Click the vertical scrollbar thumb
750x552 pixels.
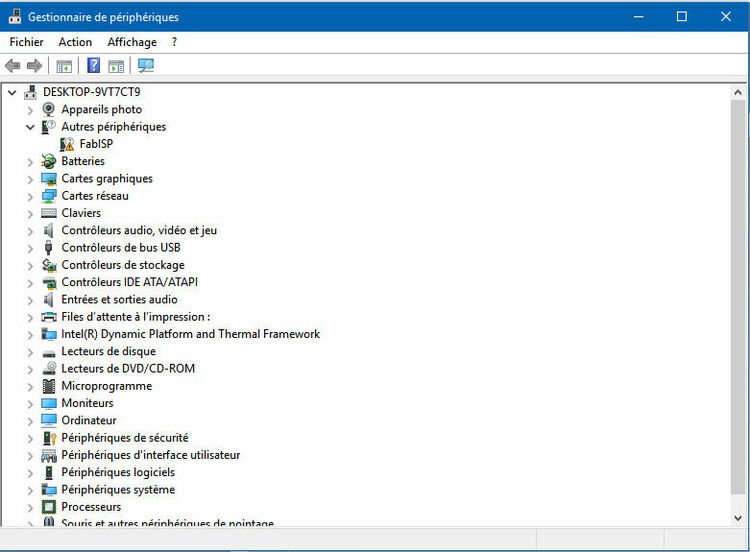coord(738,297)
